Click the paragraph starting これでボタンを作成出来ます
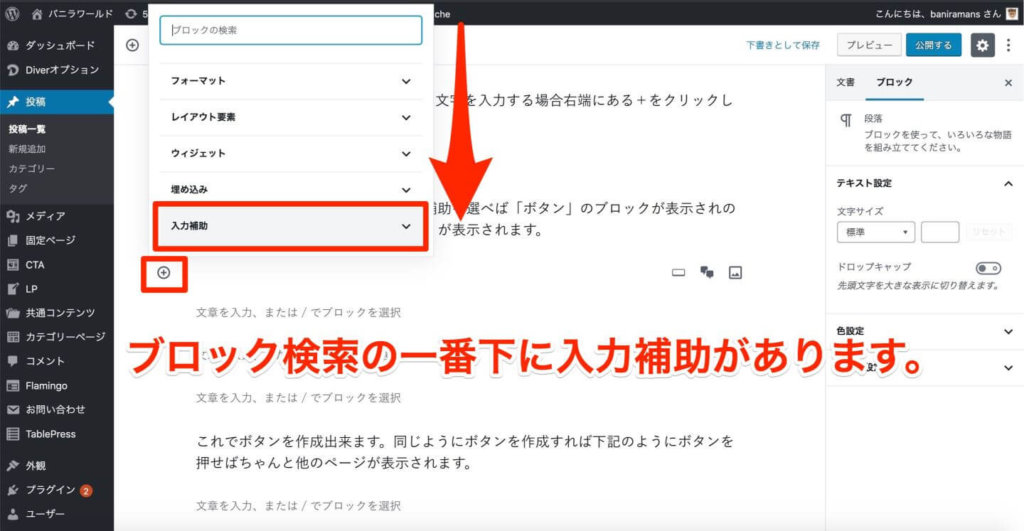 pos(465,452)
